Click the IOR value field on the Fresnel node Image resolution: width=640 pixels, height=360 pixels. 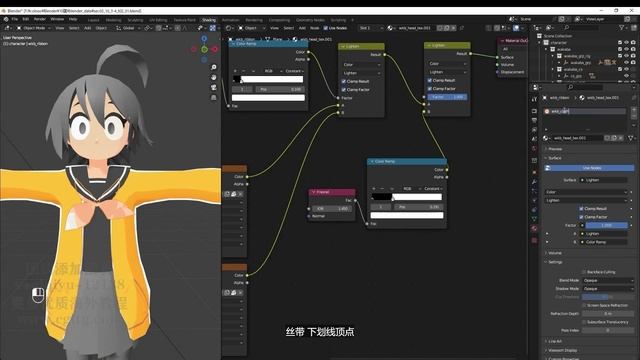click(333, 208)
